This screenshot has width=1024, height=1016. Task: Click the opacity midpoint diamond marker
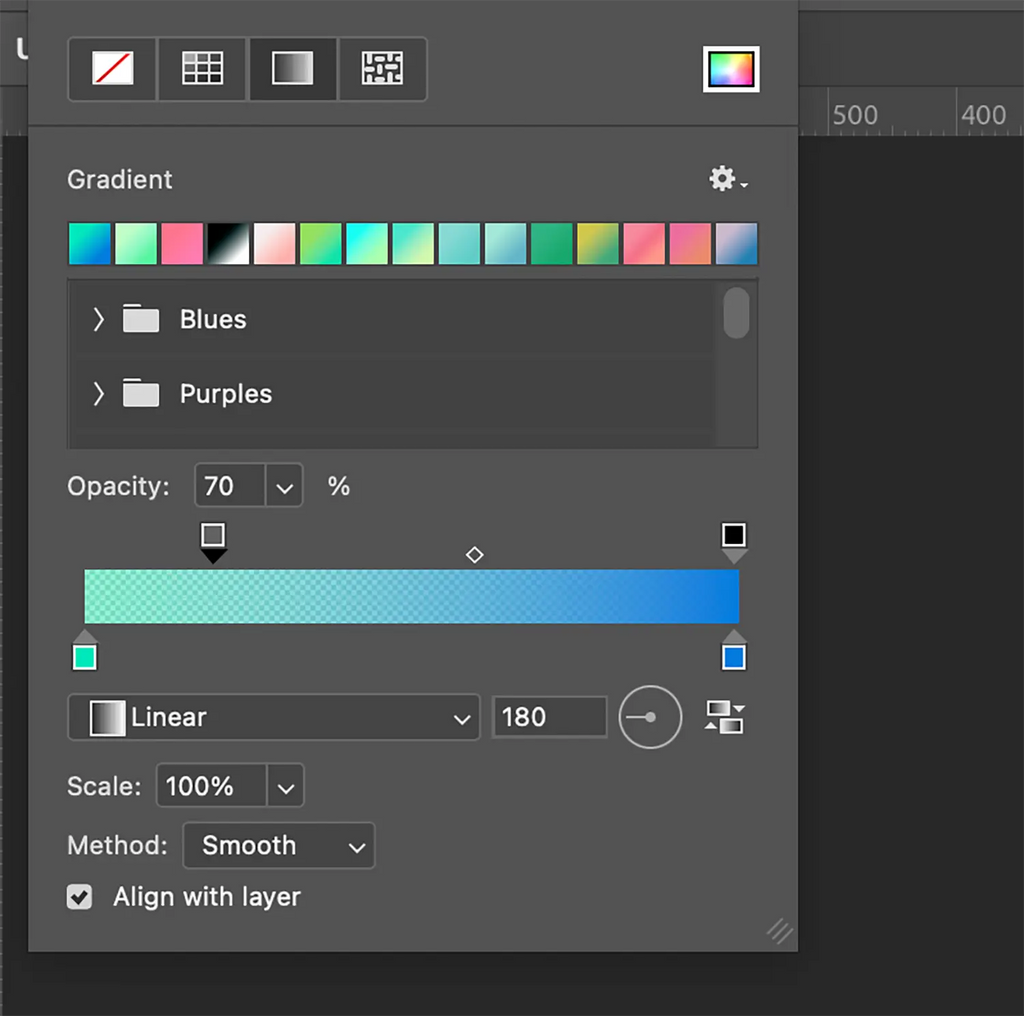[475, 554]
